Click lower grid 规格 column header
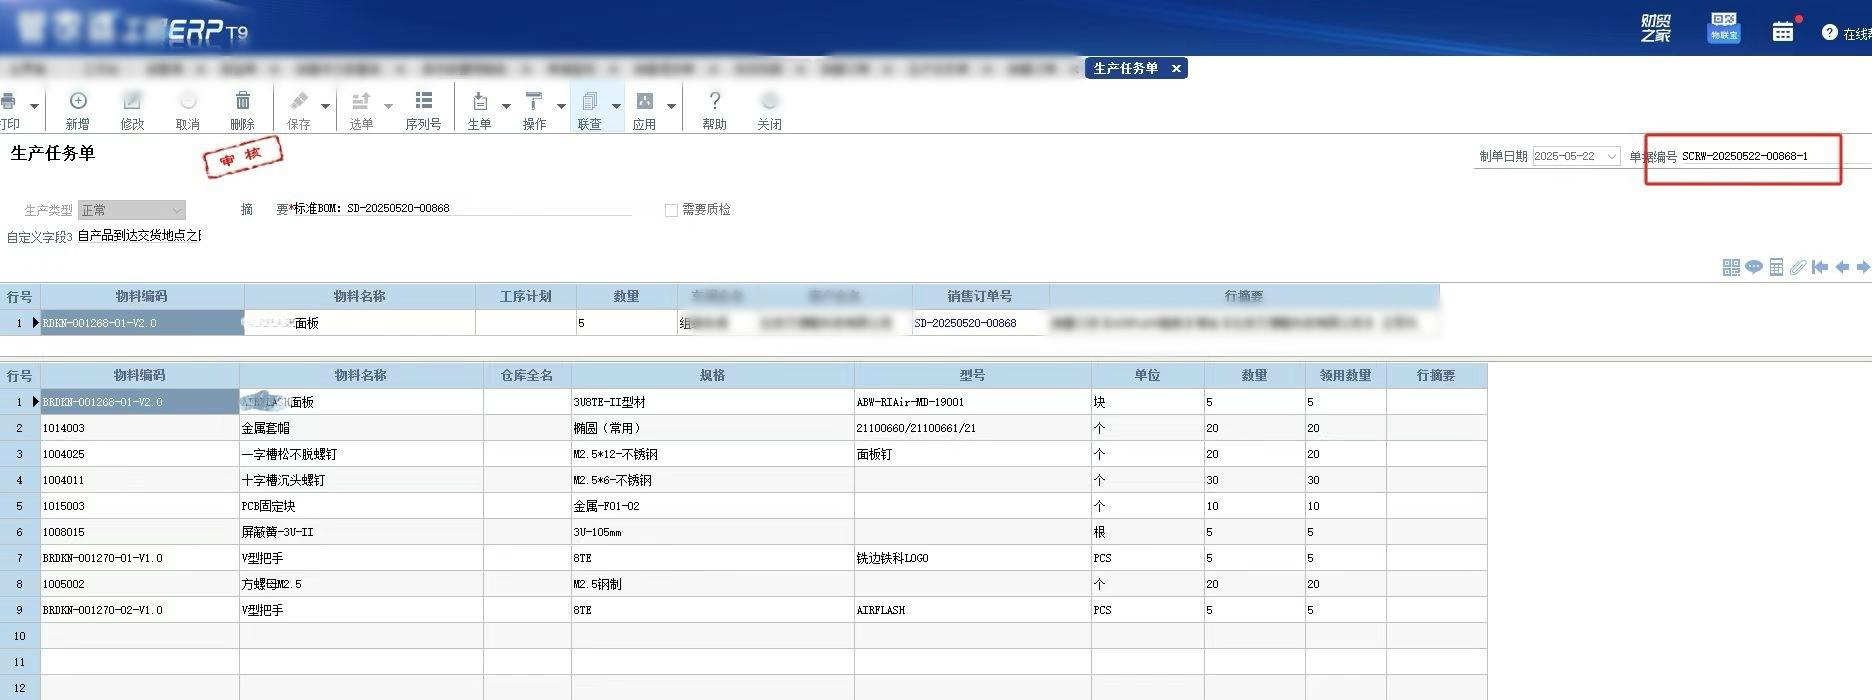The height and width of the screenshot is (700, 1872). click(x=713, y=375)
